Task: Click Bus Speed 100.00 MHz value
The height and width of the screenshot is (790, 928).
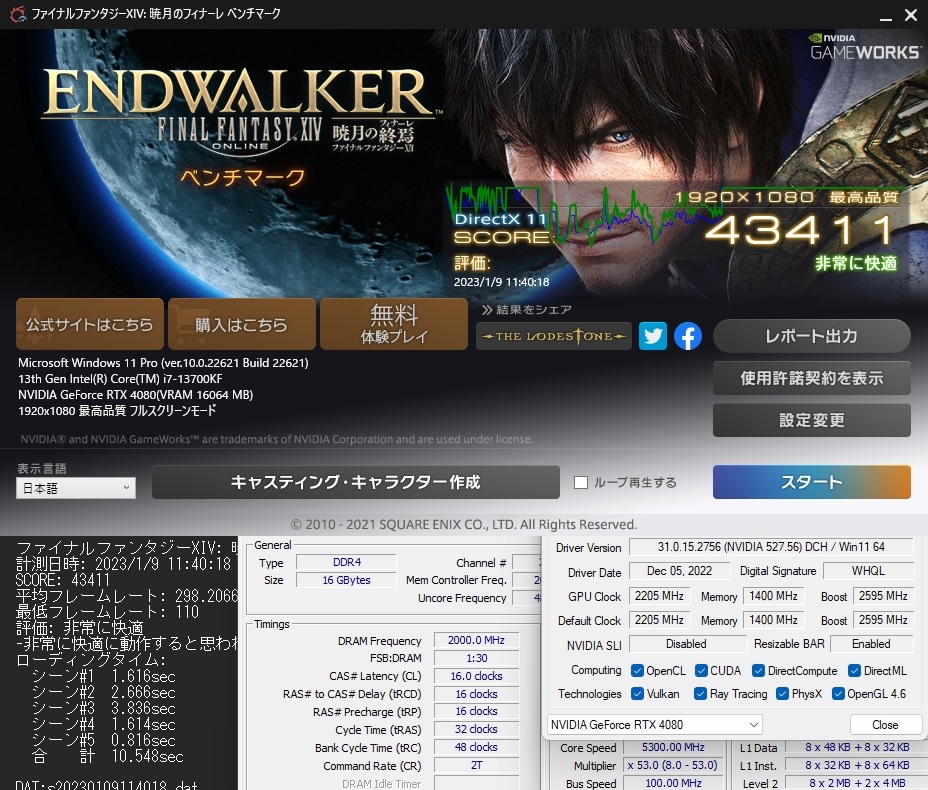Action: tap(673, 783)
